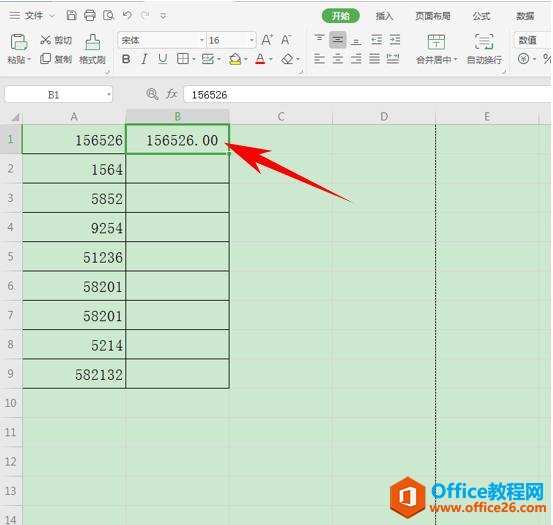Click the justify alignment icon
553x525 pixels.
[x=375, y=59]
